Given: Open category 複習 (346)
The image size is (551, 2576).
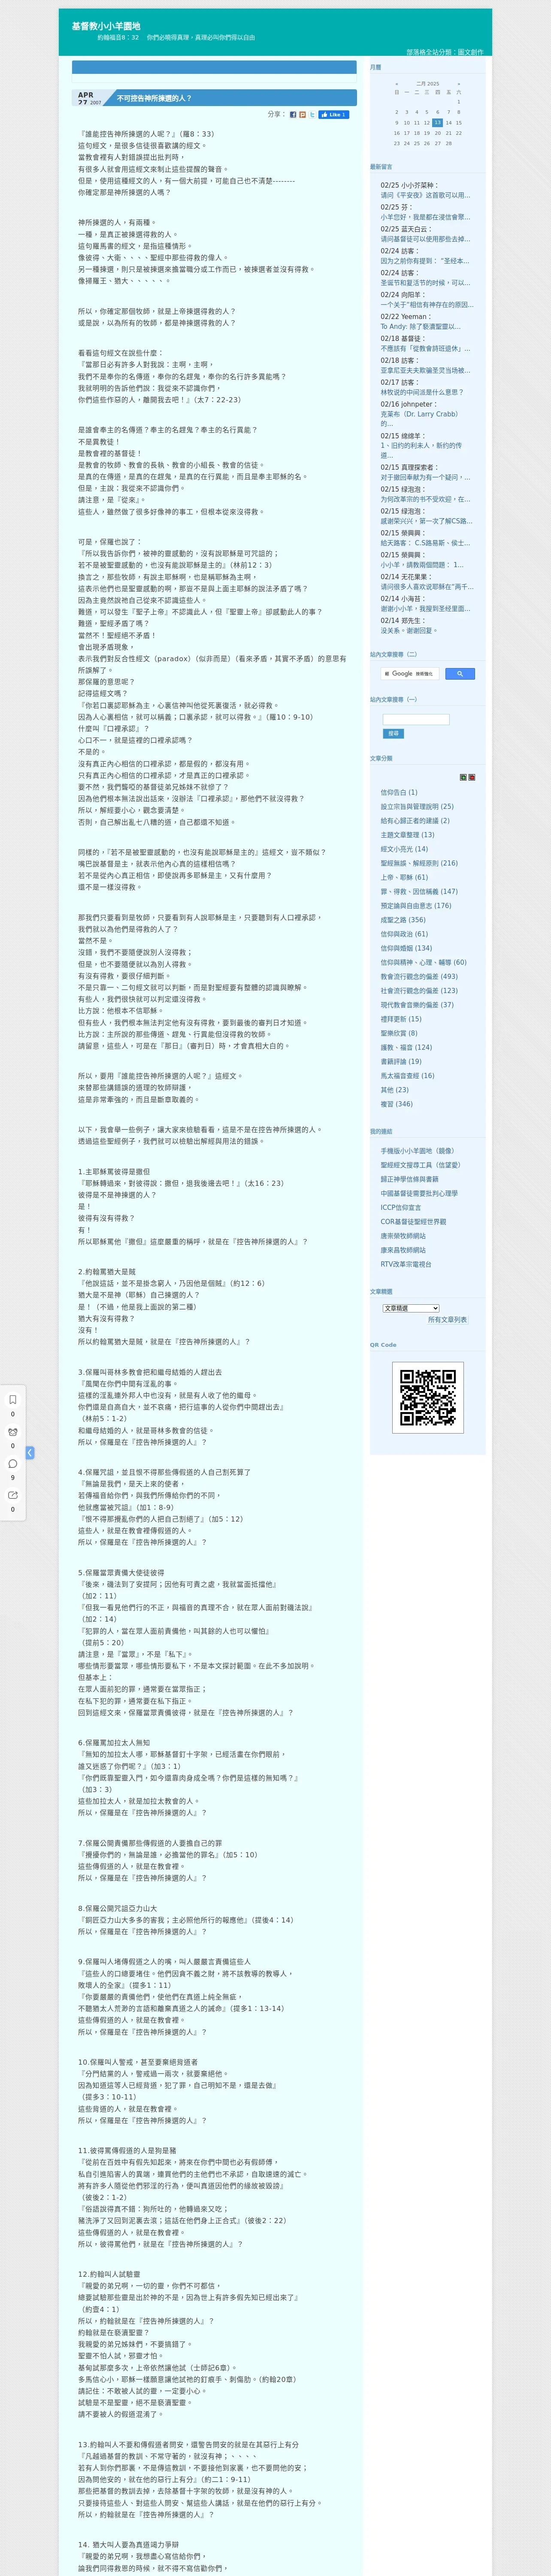Looking at the screenshot, I should 396,1104.
